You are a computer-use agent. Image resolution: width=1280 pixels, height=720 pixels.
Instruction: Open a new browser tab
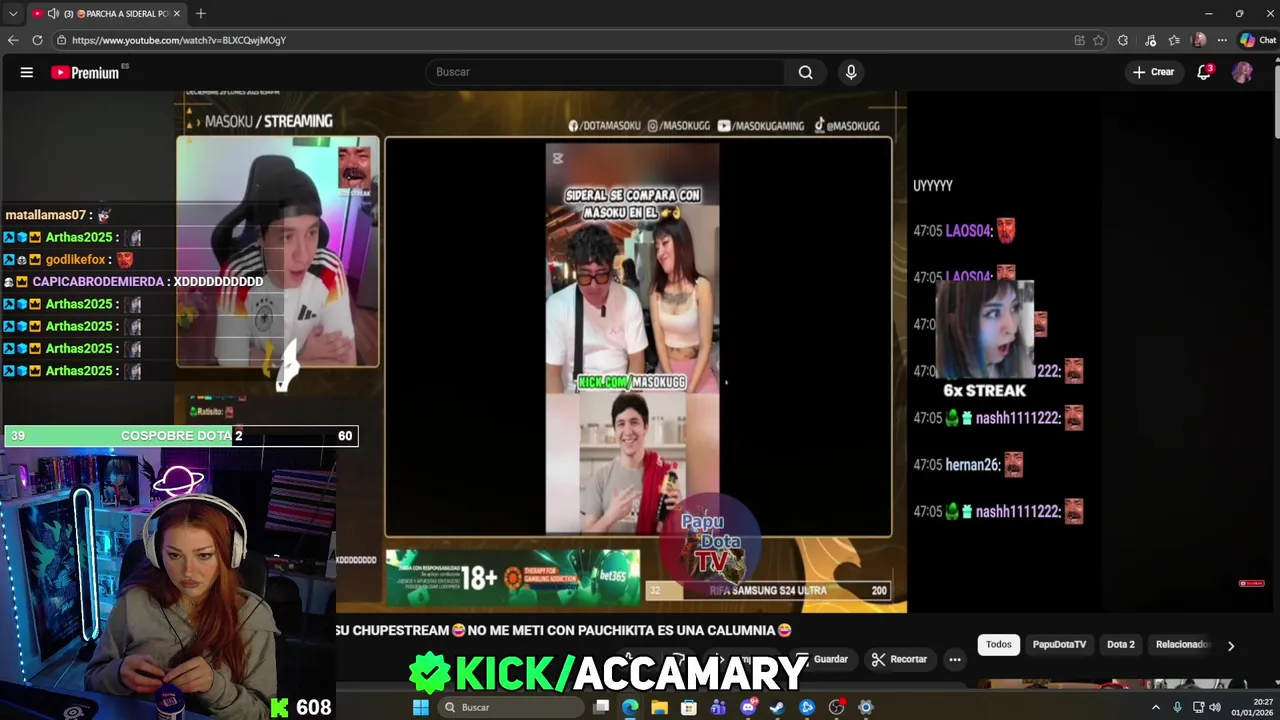201,14
